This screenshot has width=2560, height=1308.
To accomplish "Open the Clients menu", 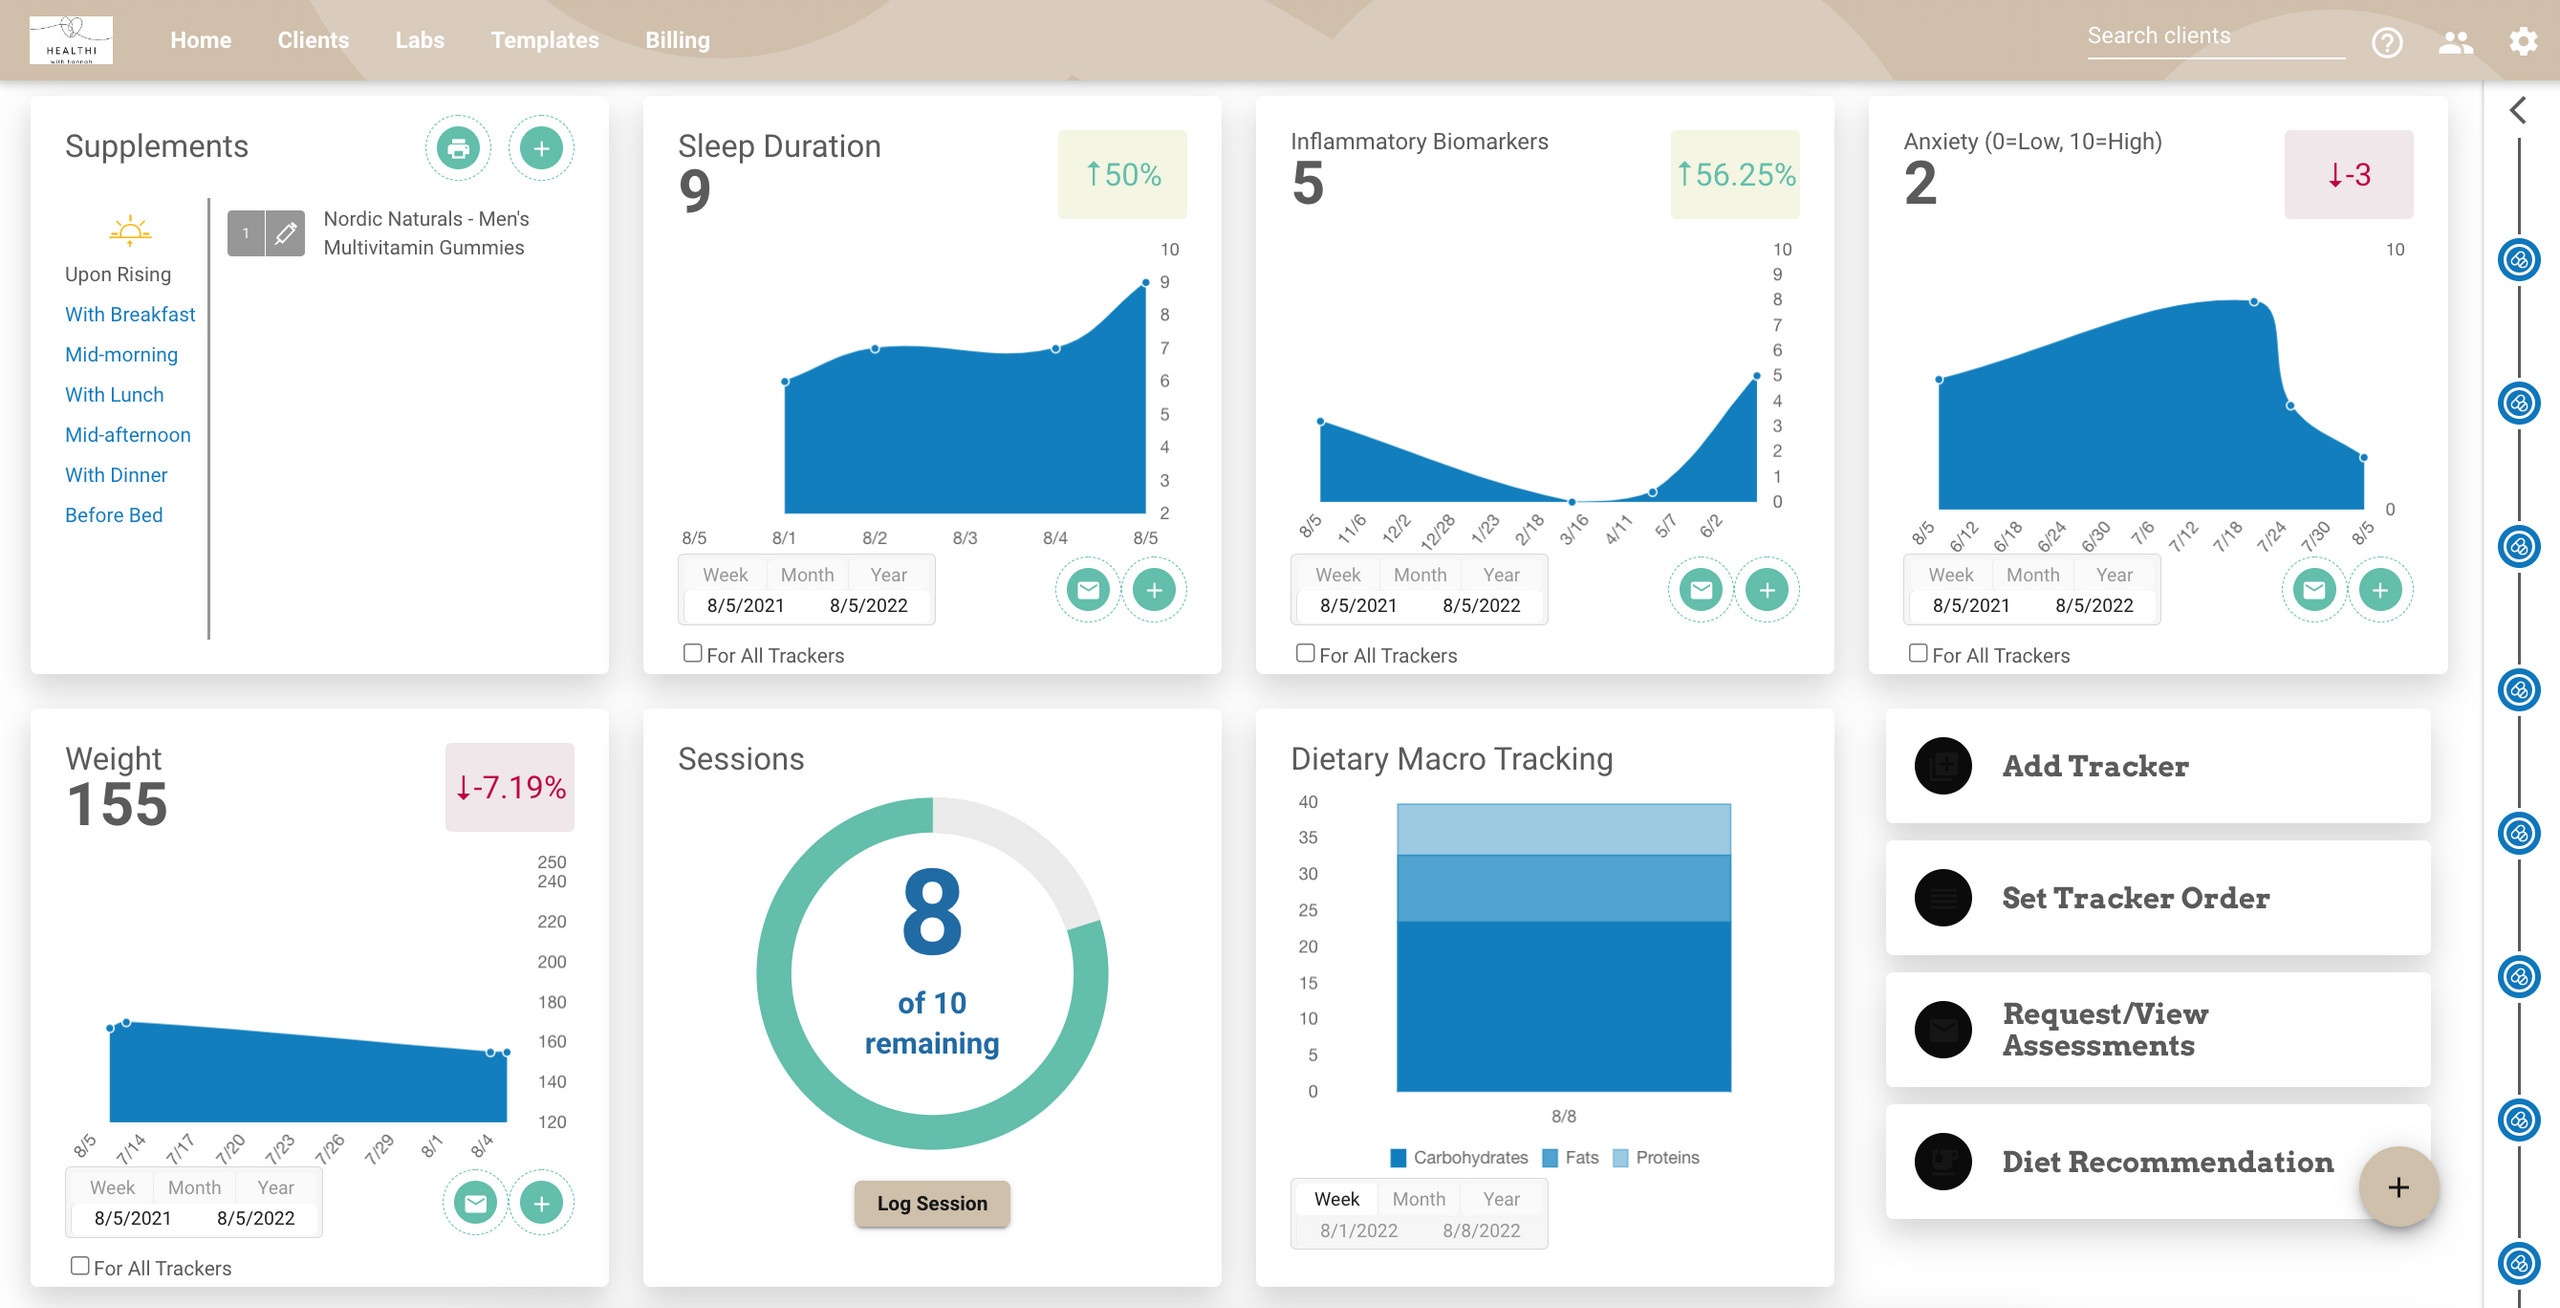I will (x=313, y=40).
